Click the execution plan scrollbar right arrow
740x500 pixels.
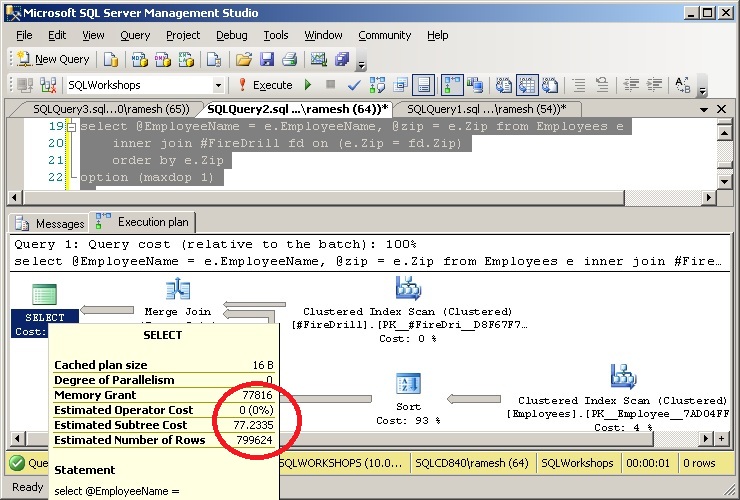(x=705, y=439)
